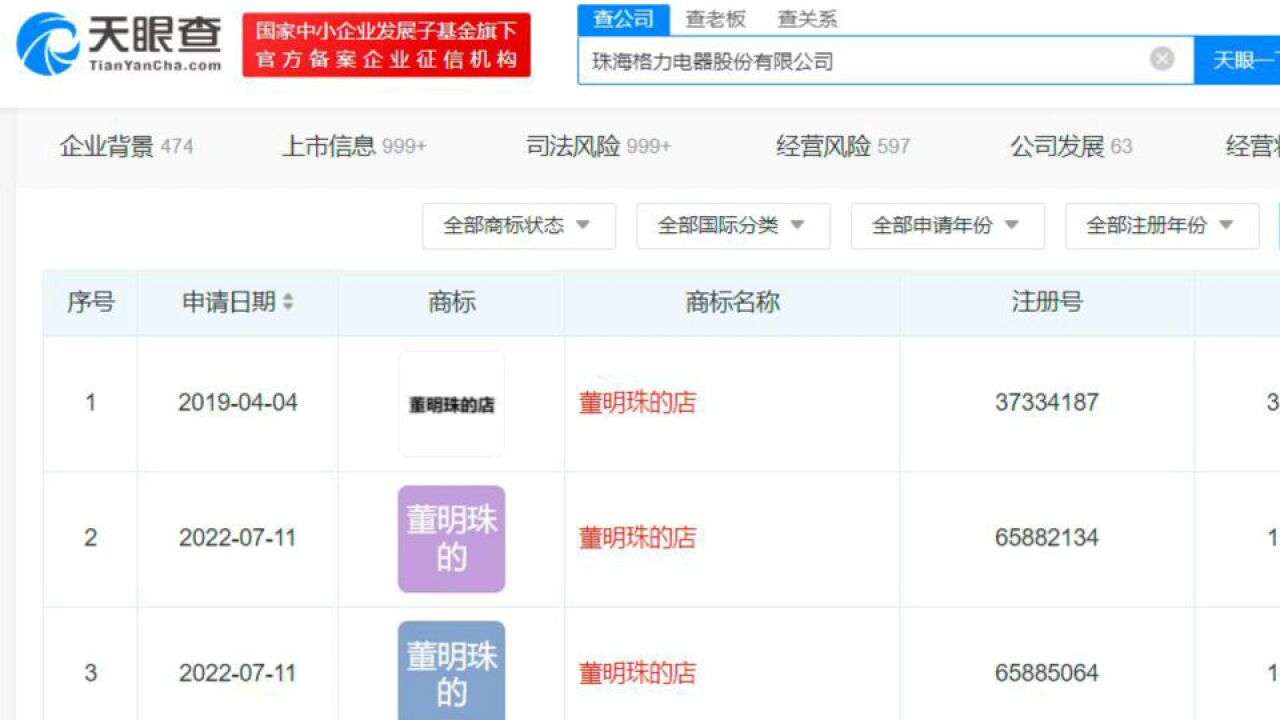This screenshot has height=720, width=1280.
Task: Select registration number 65885064
Action: [1047, 673]
